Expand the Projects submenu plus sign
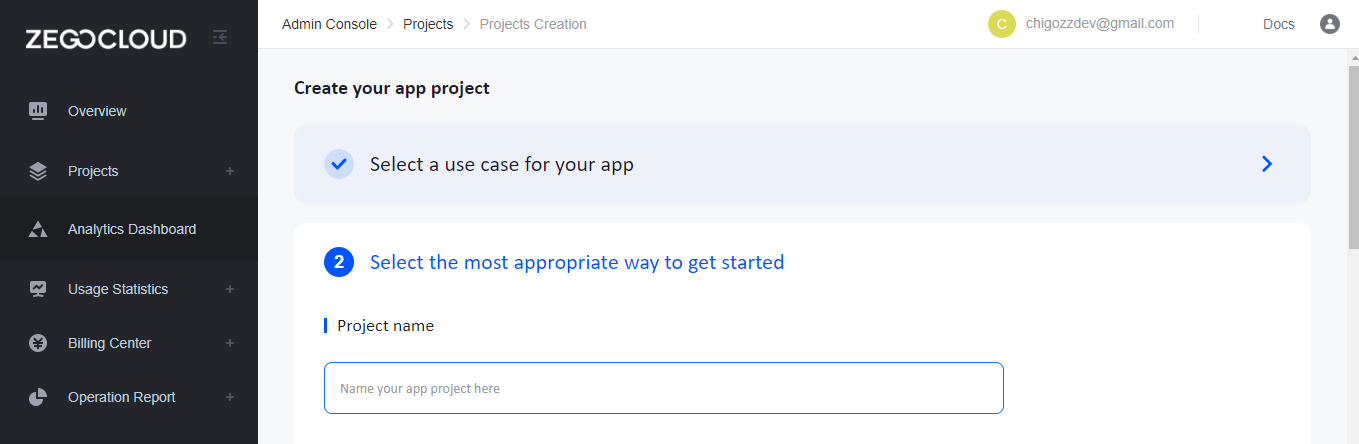1359x444 pixels. click(x=230, y=171)
